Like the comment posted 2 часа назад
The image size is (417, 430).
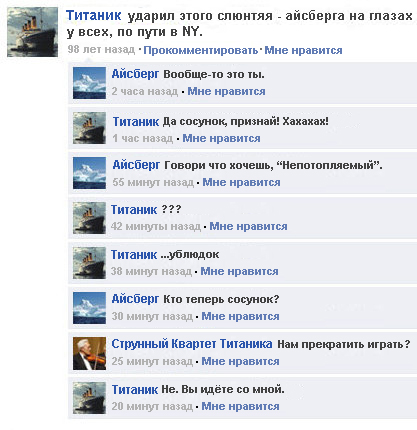coord(226,91)
